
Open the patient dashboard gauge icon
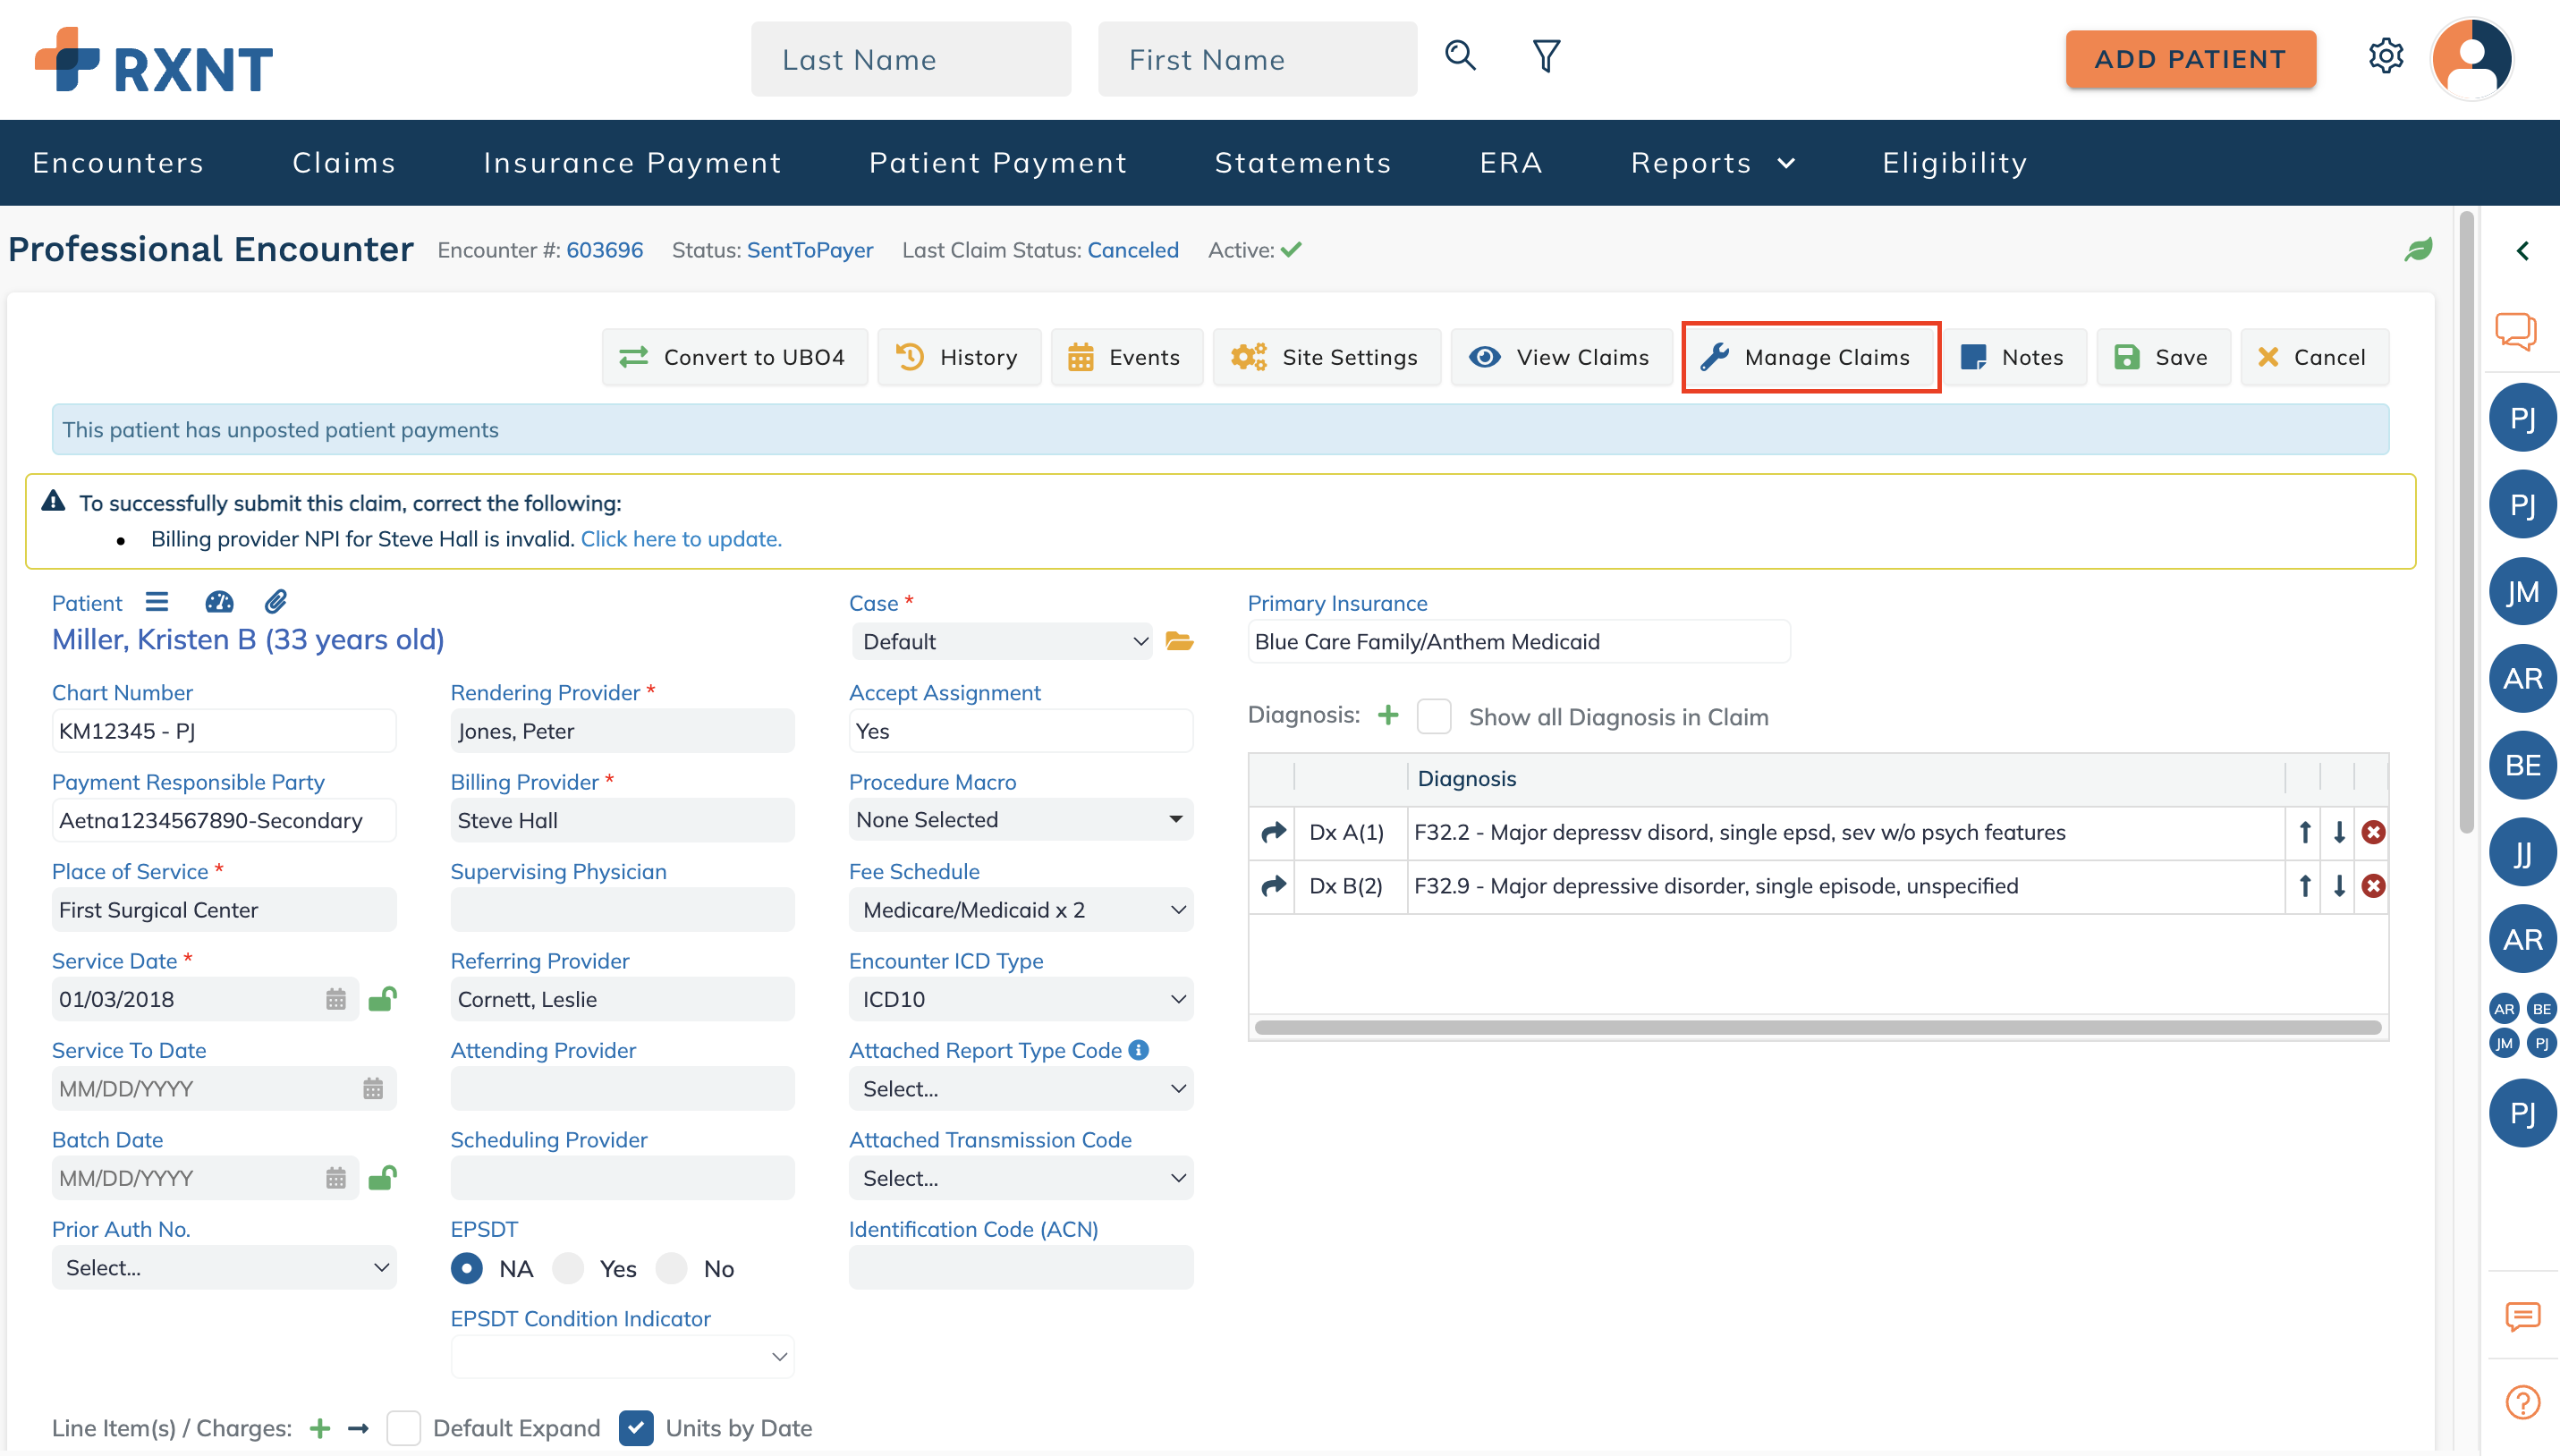click(x=219, y=602)
